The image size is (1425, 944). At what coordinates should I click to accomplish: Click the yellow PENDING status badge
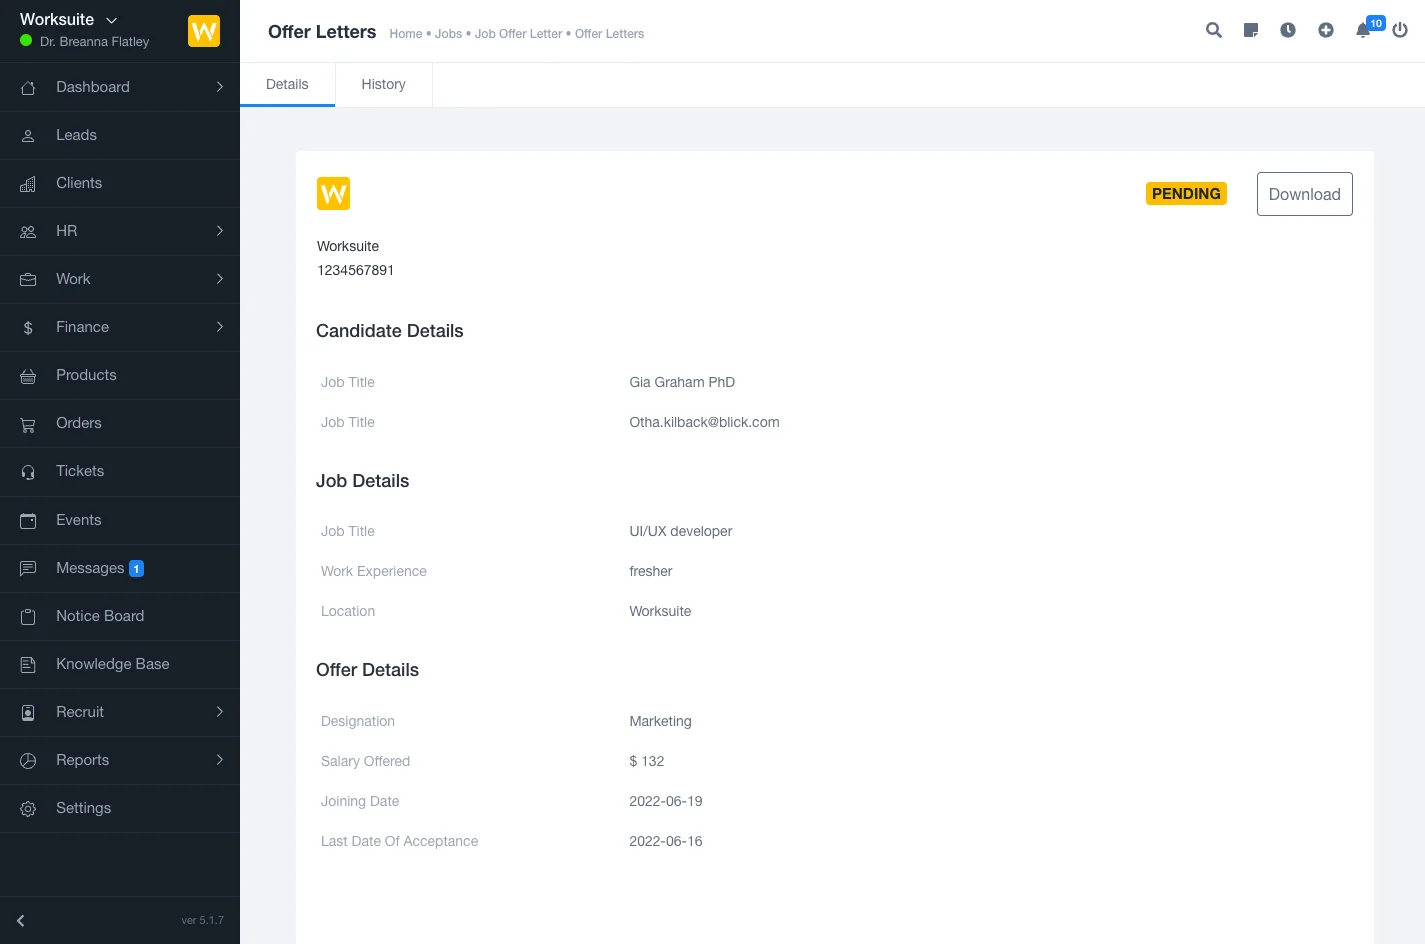[x=1186, y=194]
